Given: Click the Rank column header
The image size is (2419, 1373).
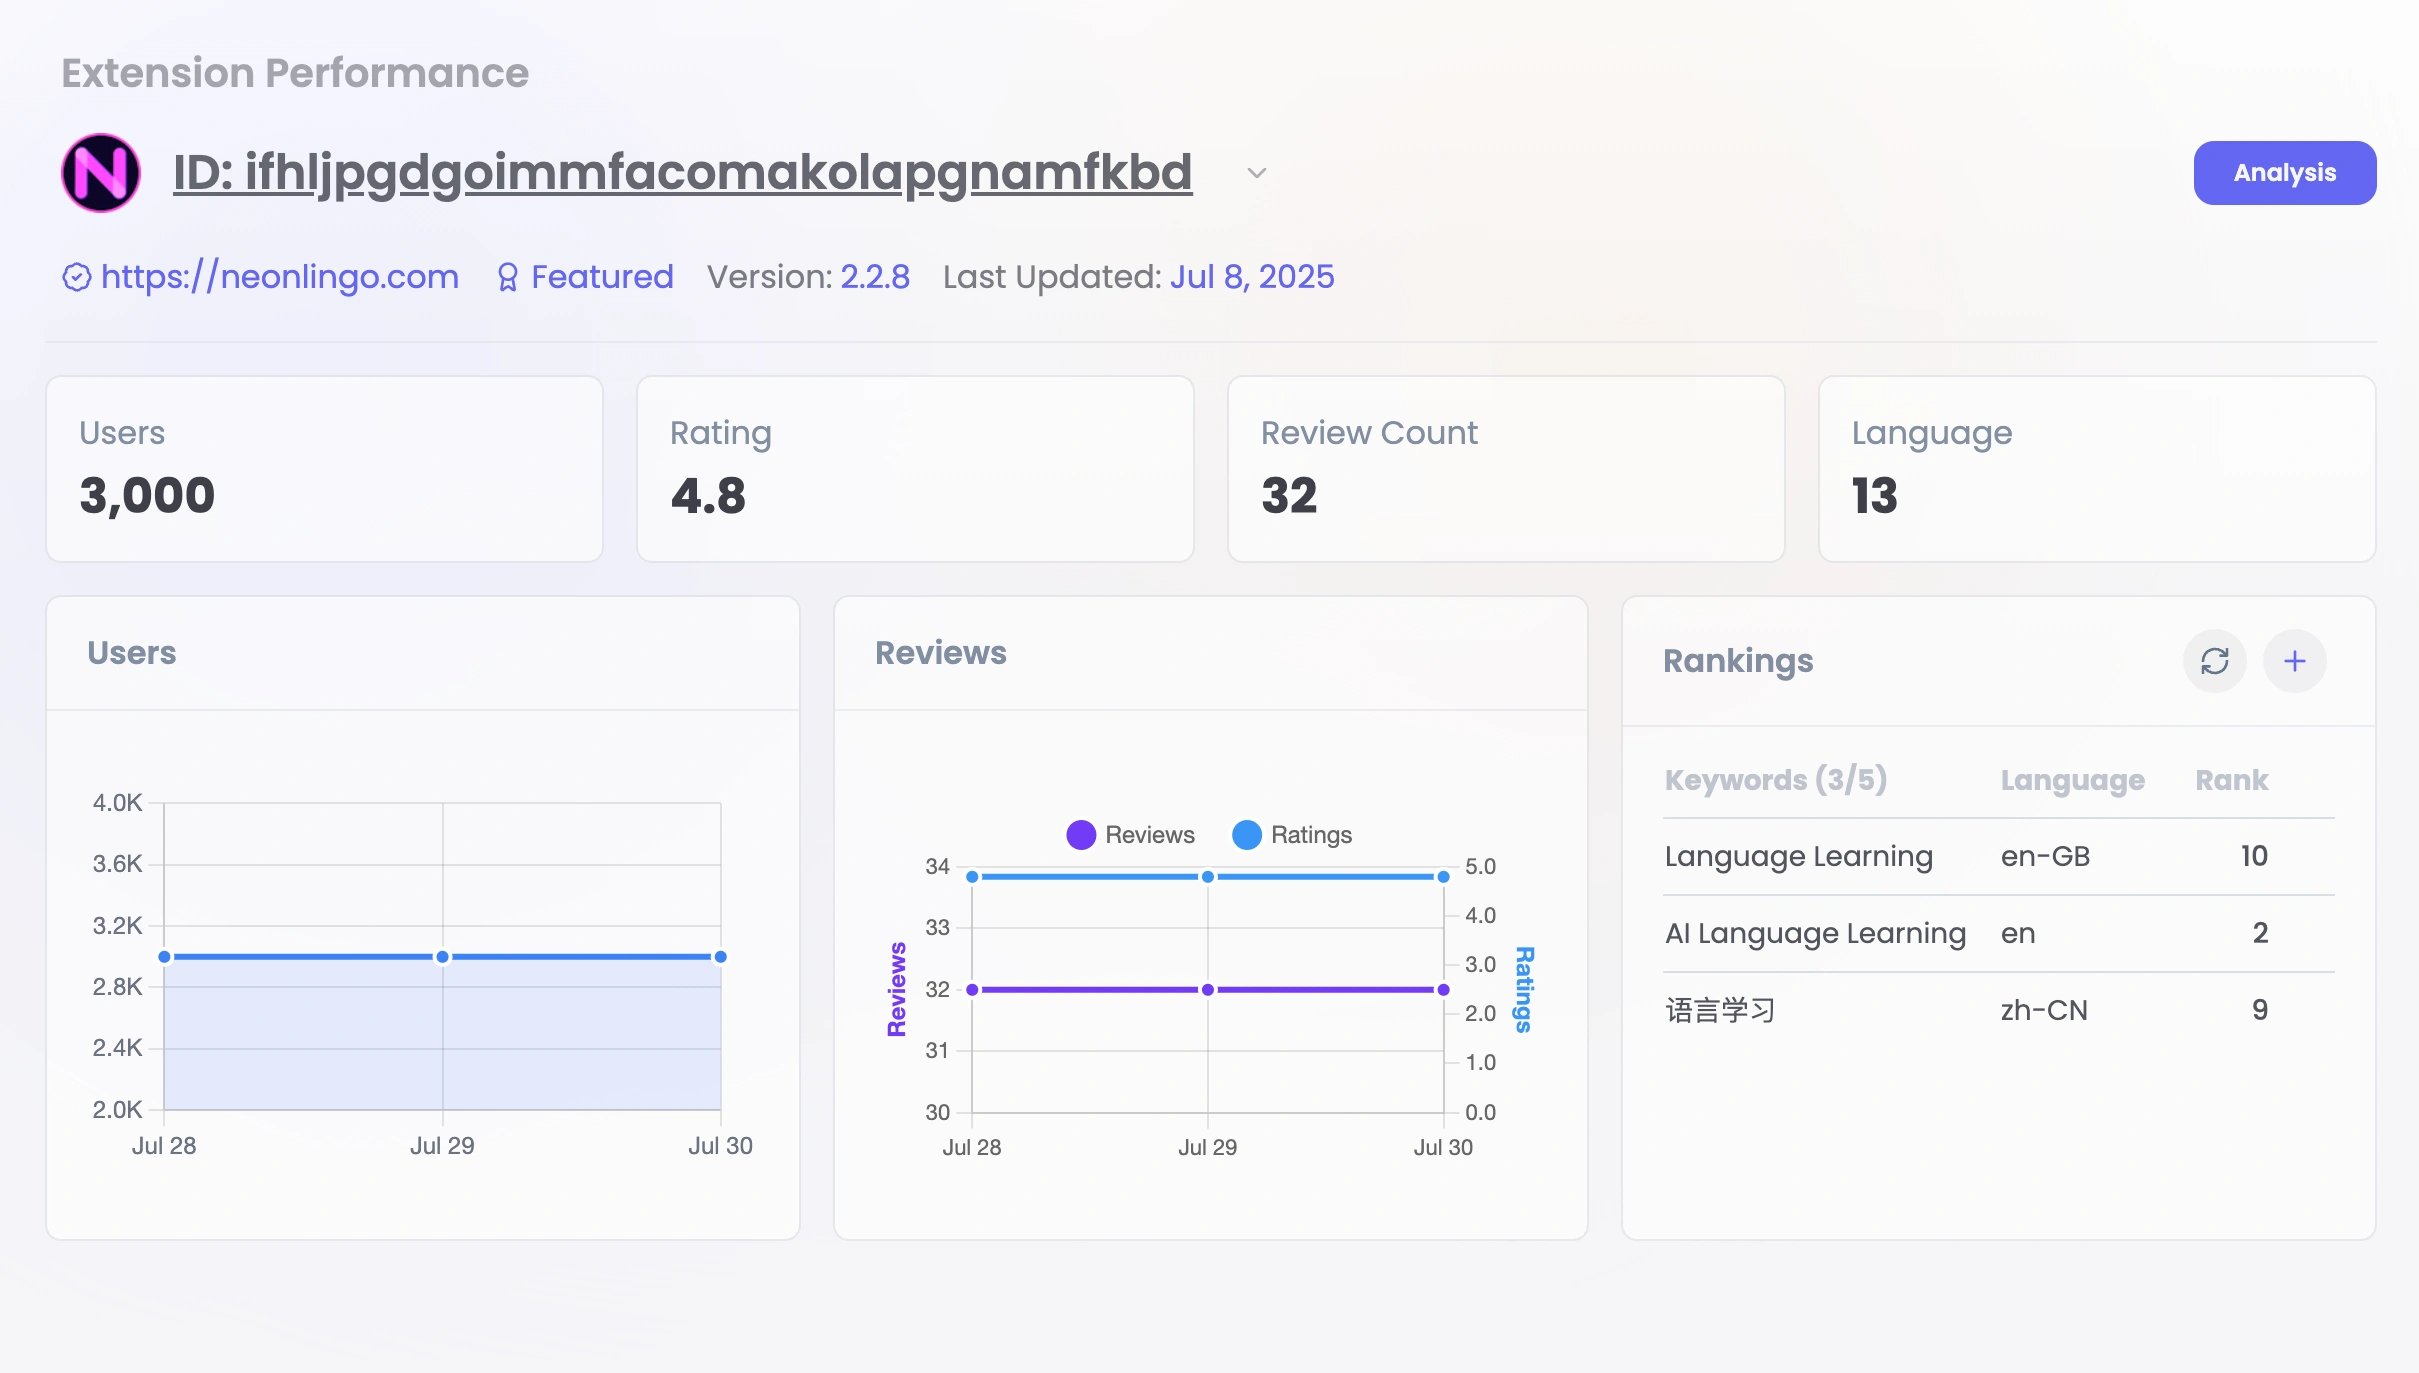Looking at the screenshot, I should [2231, 780].
